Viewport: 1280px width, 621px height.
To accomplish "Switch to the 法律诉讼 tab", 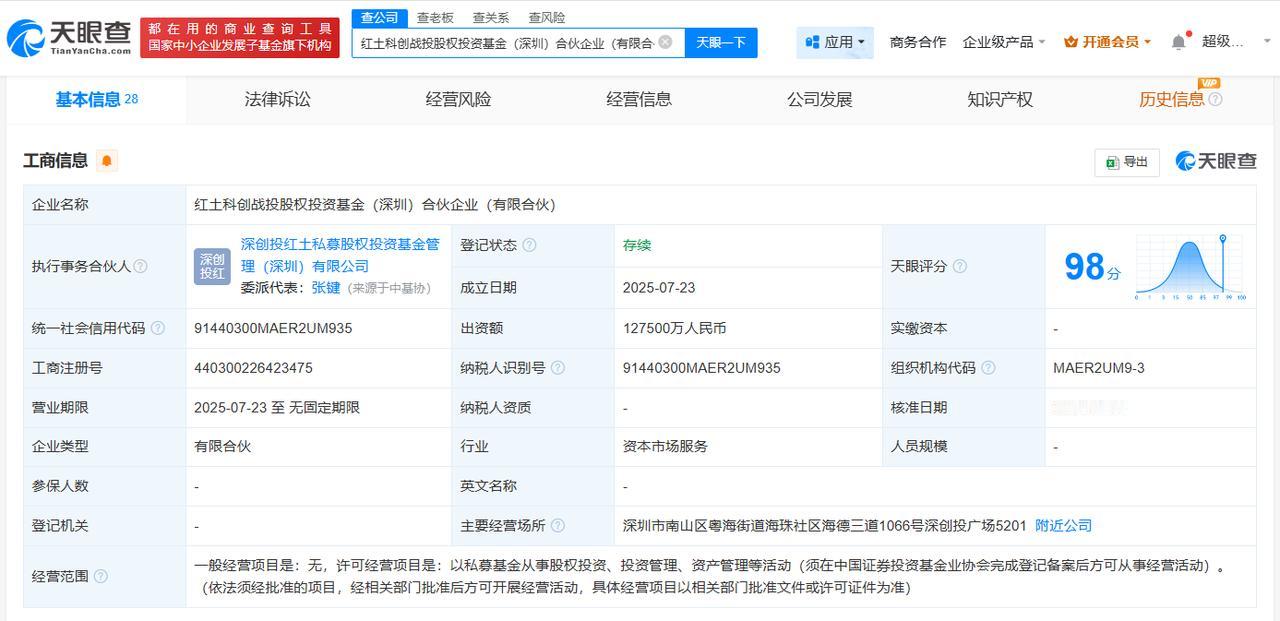I will point(278,99).
